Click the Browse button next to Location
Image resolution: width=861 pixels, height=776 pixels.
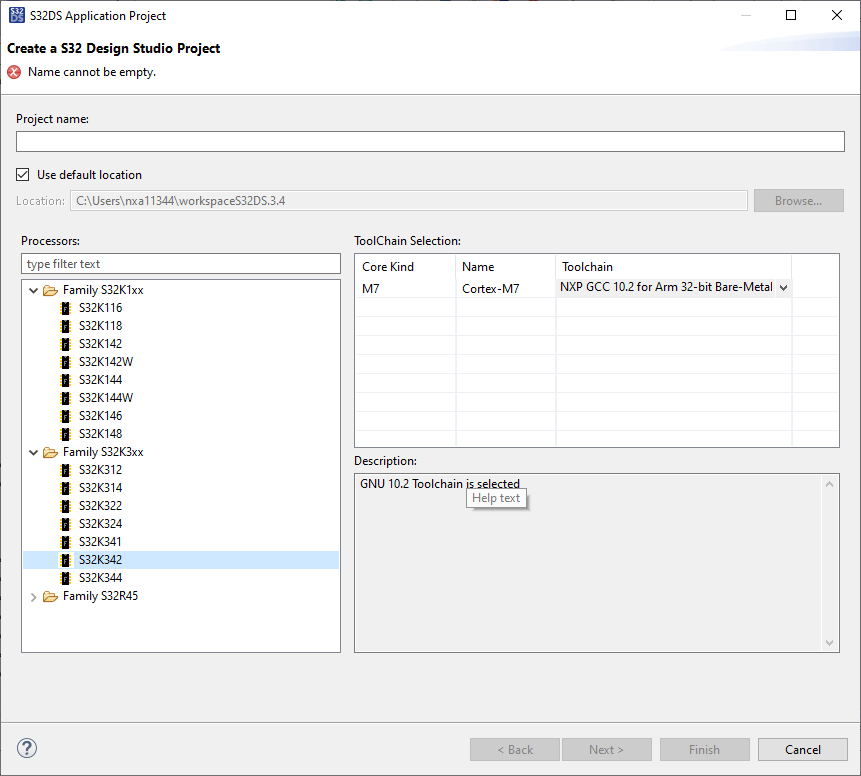pos(798,200)
